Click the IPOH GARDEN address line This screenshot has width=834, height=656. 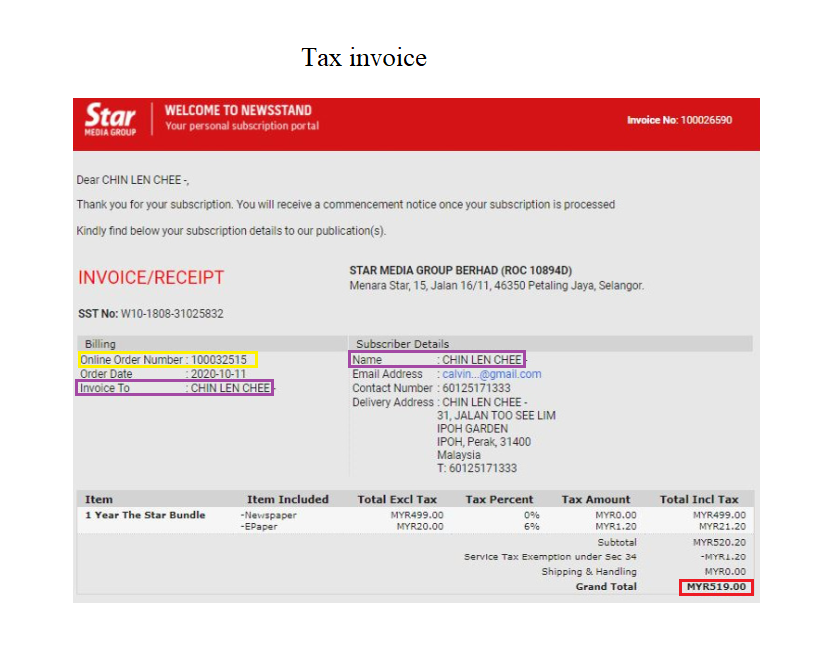tap(472, 429)
